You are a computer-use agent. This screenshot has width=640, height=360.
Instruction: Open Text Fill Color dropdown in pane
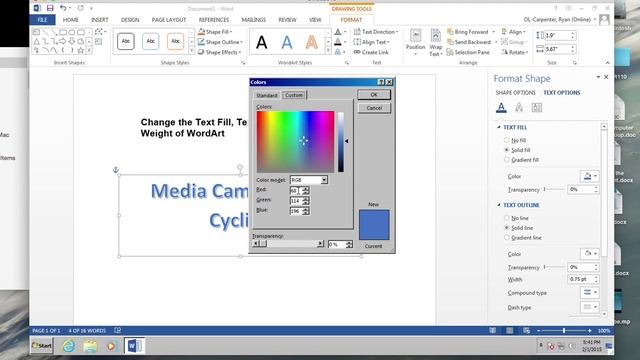589,176
